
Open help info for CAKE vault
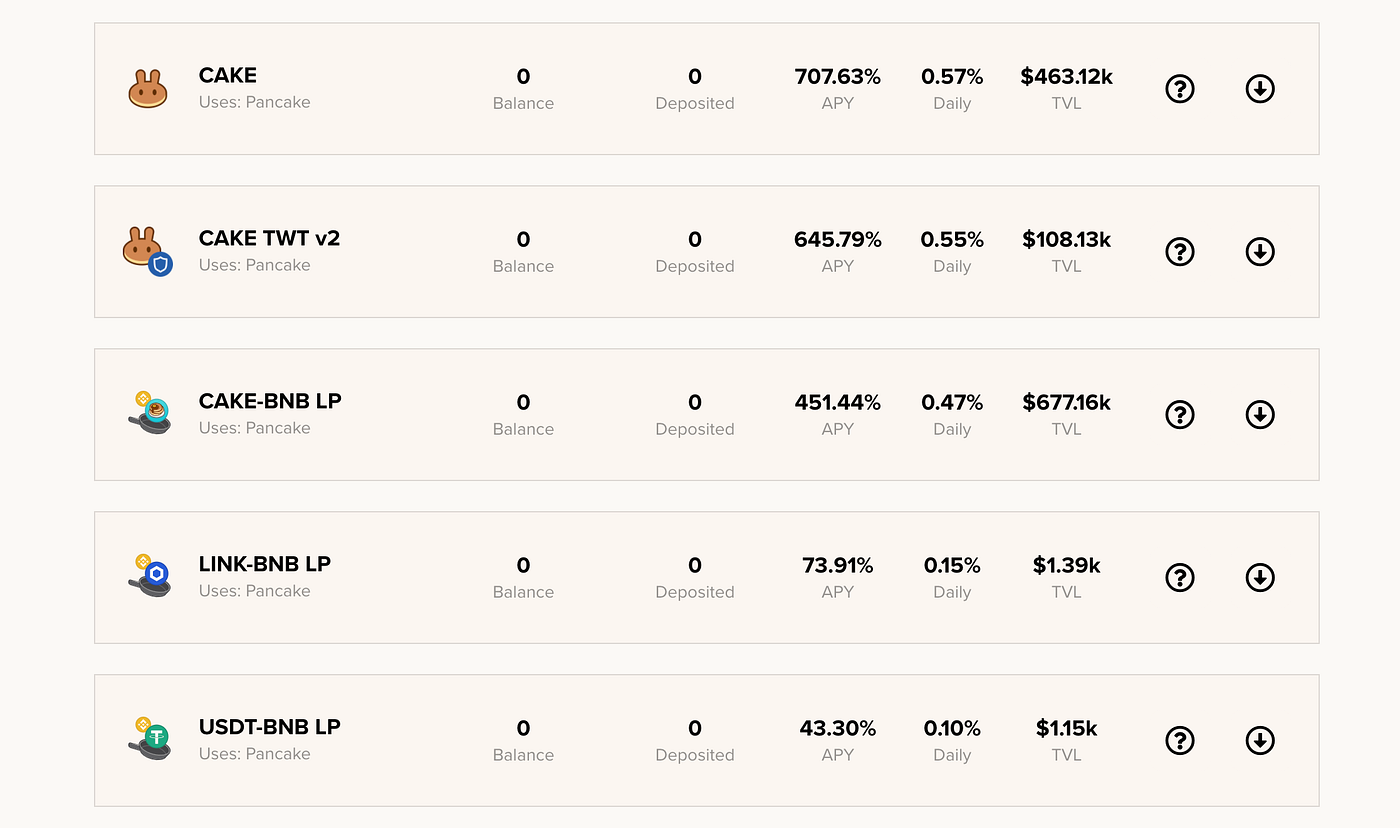1180,89
